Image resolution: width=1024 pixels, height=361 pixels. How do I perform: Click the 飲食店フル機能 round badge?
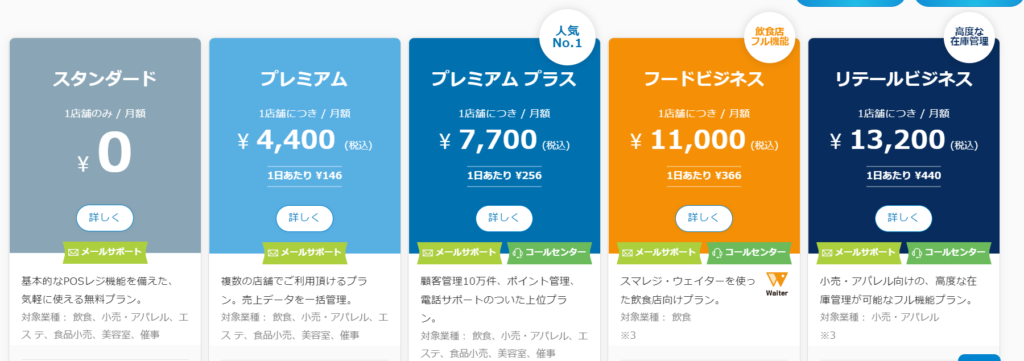click(x=772, y=37)
